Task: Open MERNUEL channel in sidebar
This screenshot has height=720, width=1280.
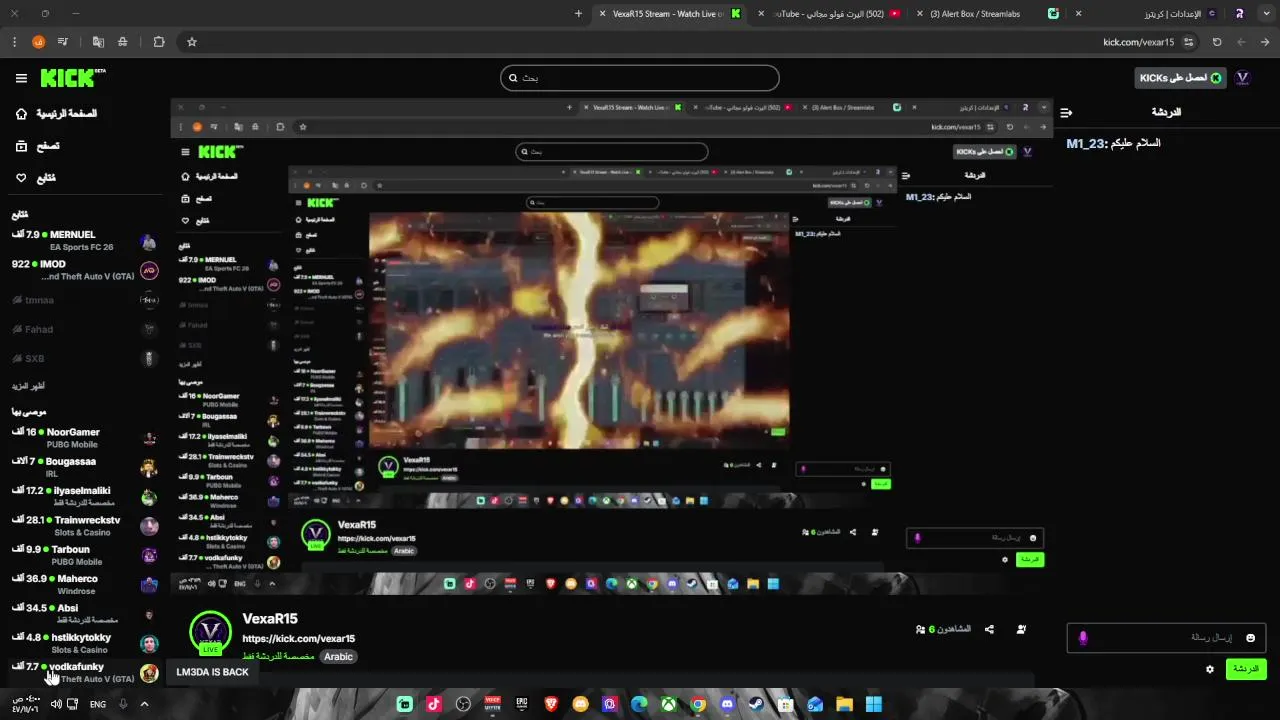Action: coord(84,241)
